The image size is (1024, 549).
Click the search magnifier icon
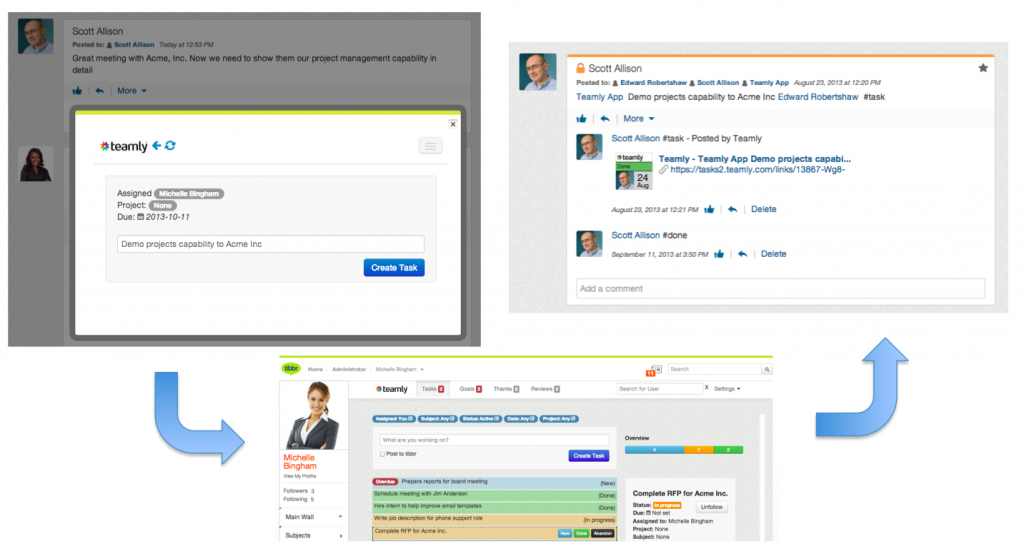767,369
